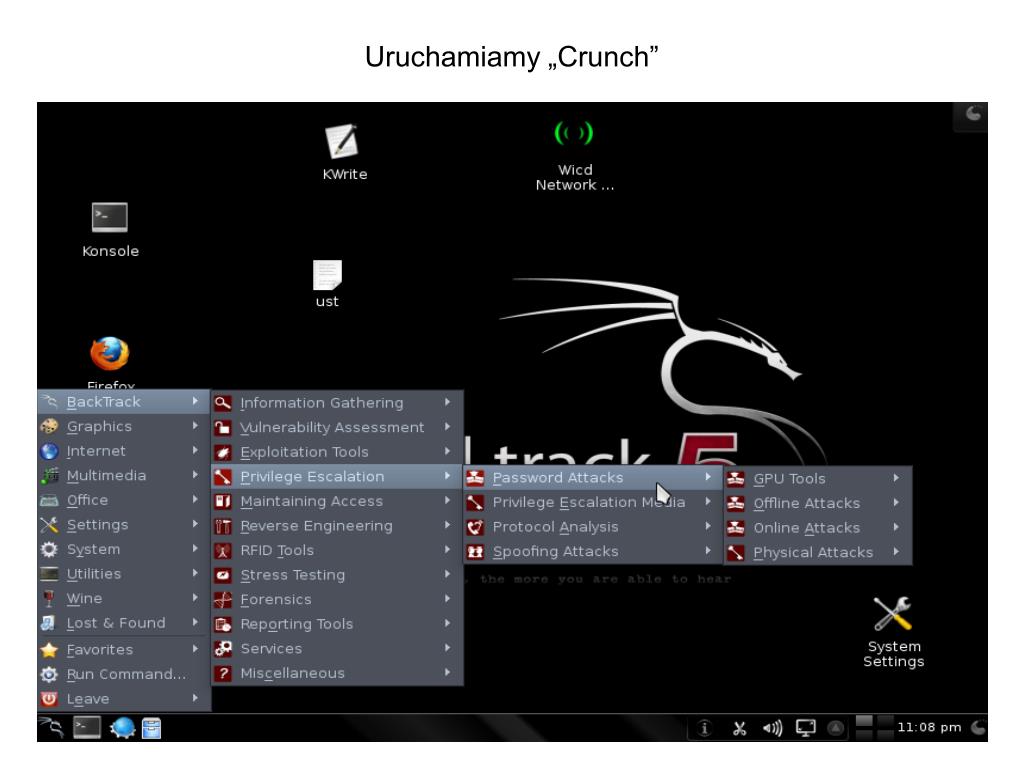
Task: Open the Graphics menu category
Action: (x=123, y=426)
